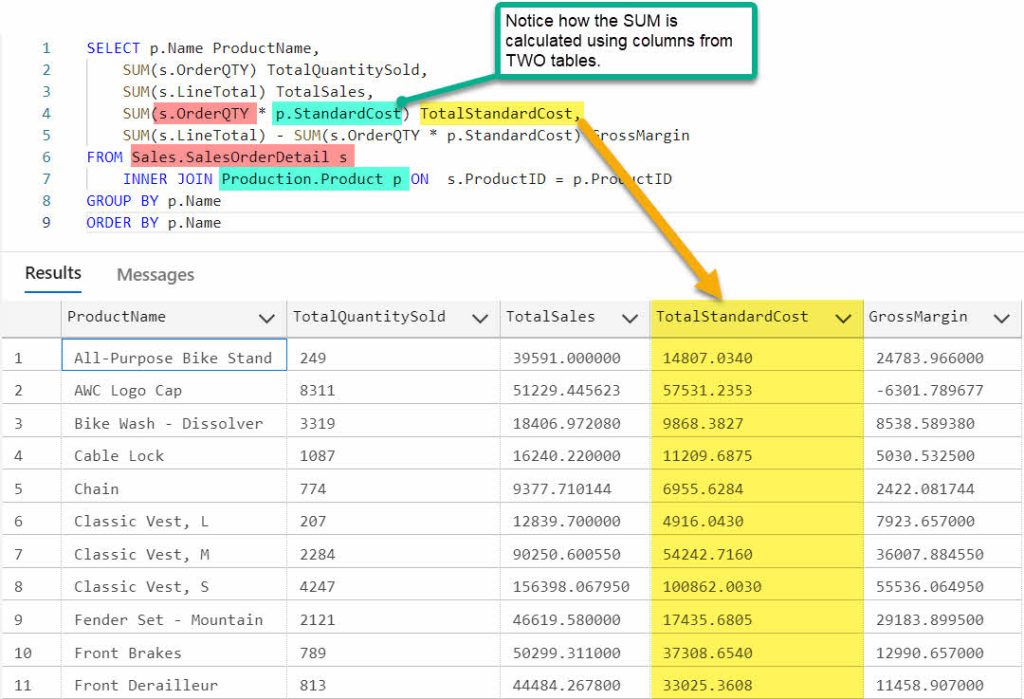Click GrossMargin value 11458.907000
This screenshot has width=1024, height=699.
tap(929, 685)
